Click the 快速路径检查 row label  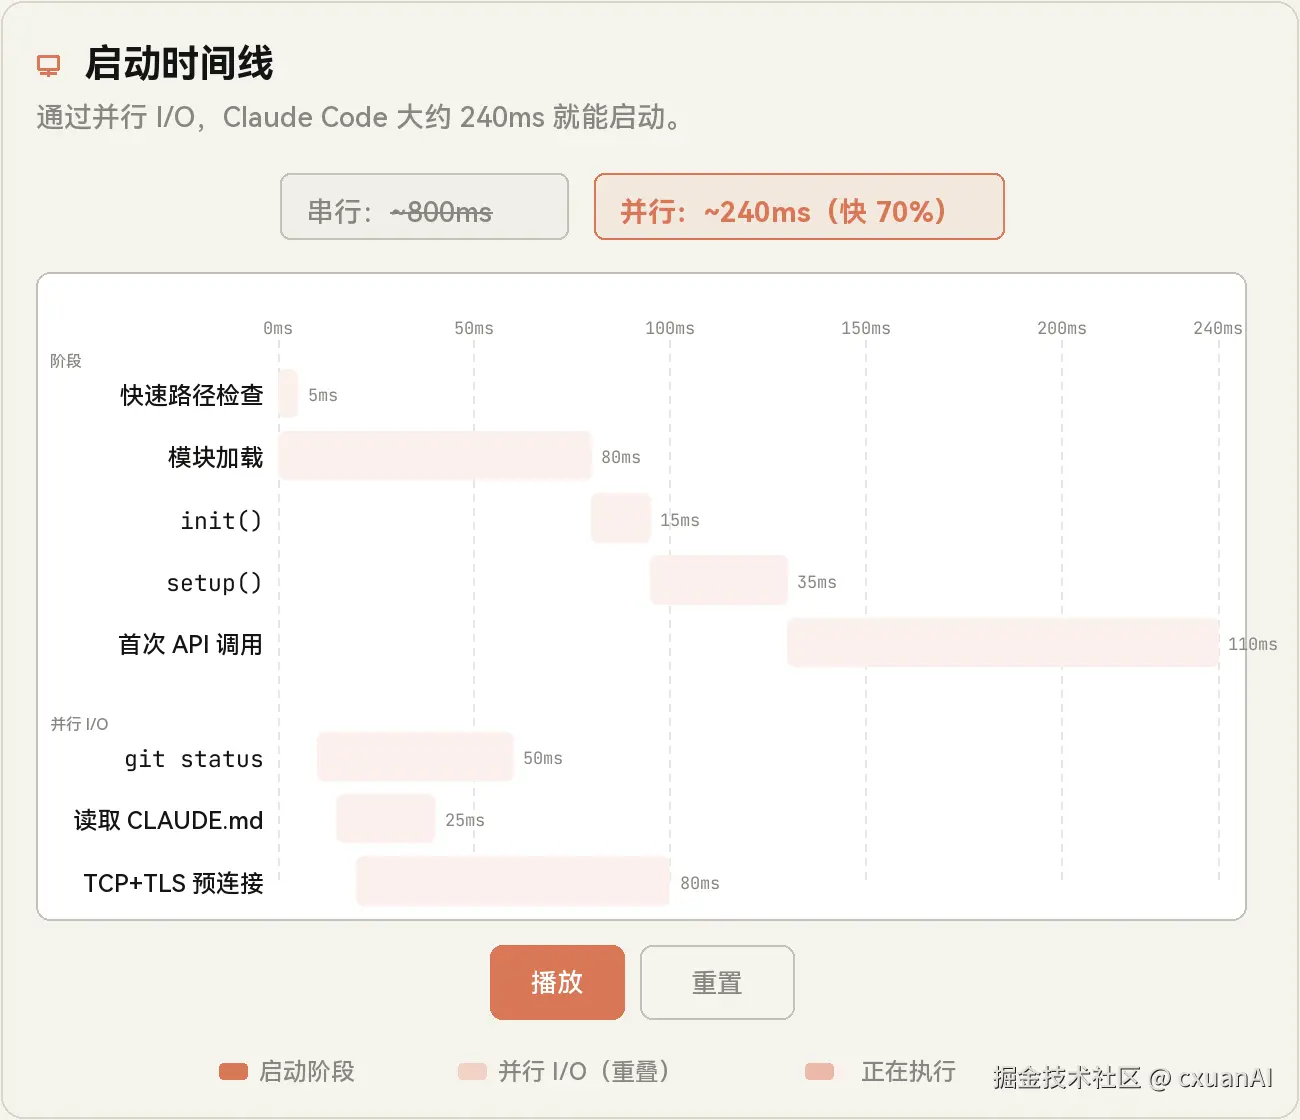point(192,395)
